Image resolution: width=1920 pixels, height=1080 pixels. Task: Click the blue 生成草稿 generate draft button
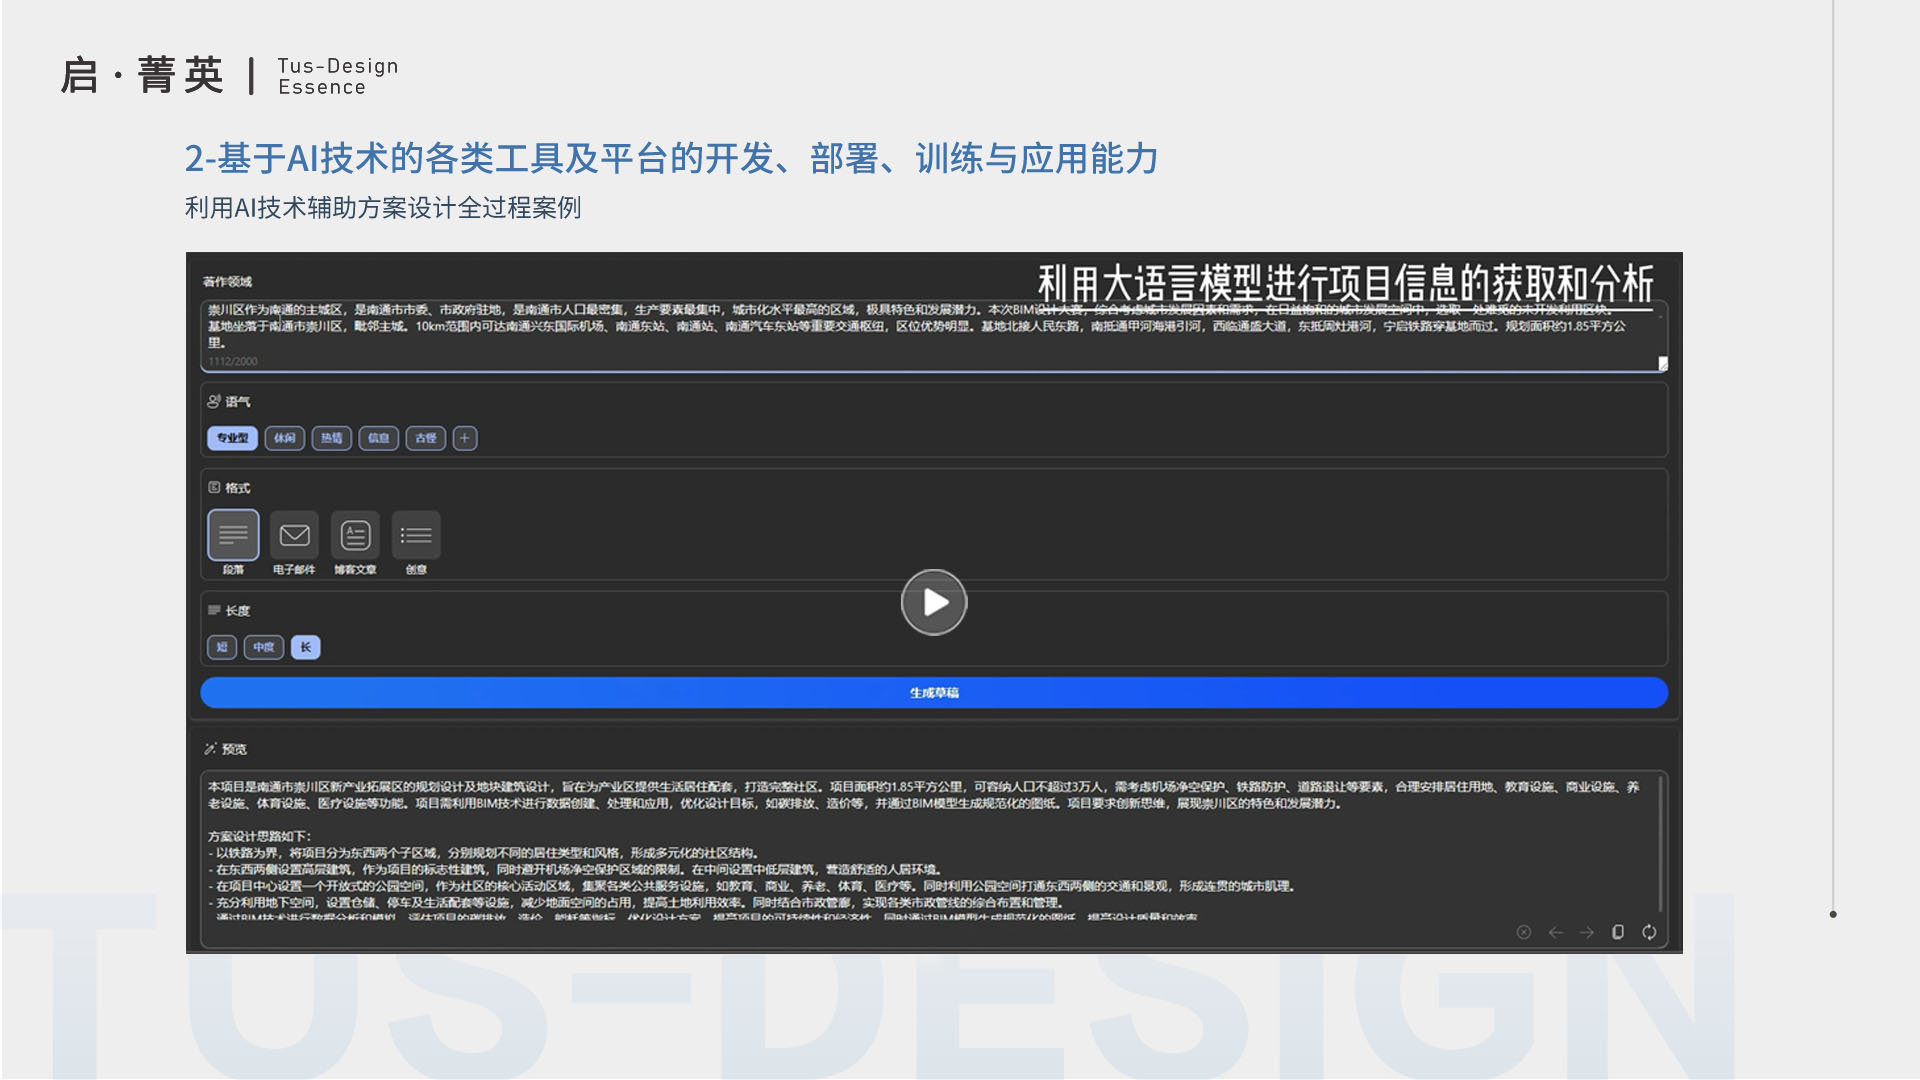[x=934, y=692]
